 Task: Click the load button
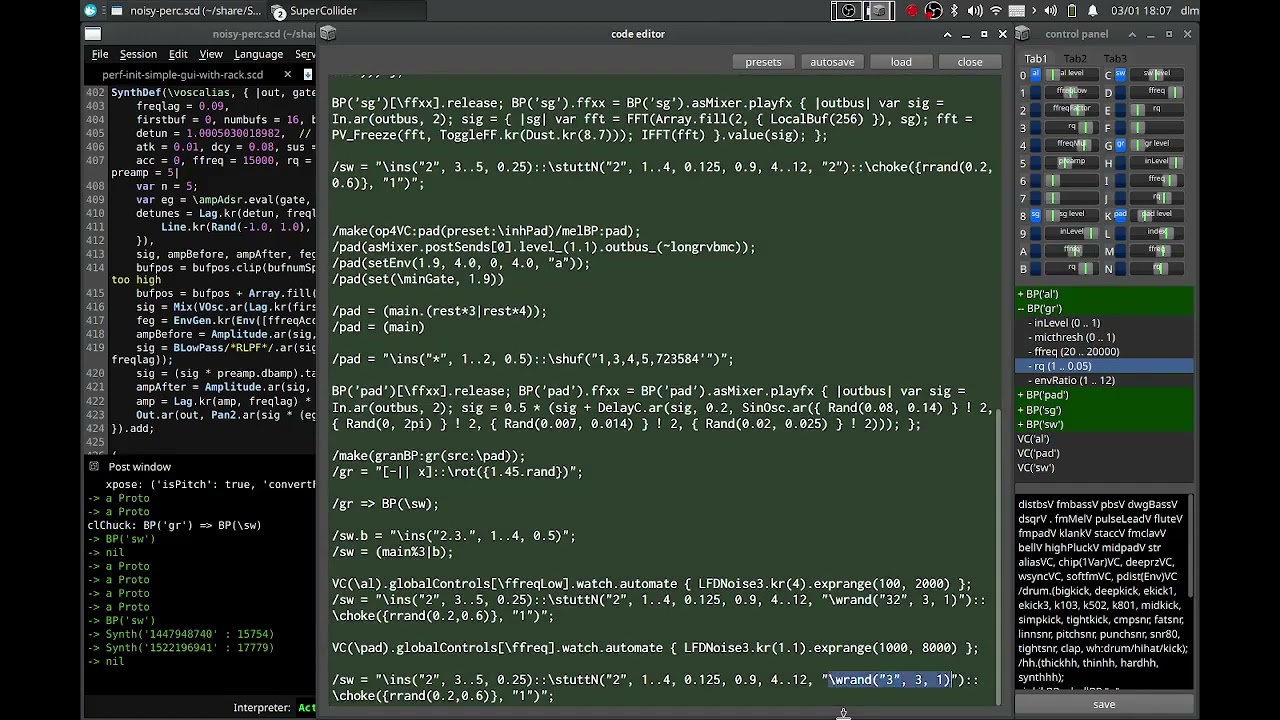[x=901, y=62]
